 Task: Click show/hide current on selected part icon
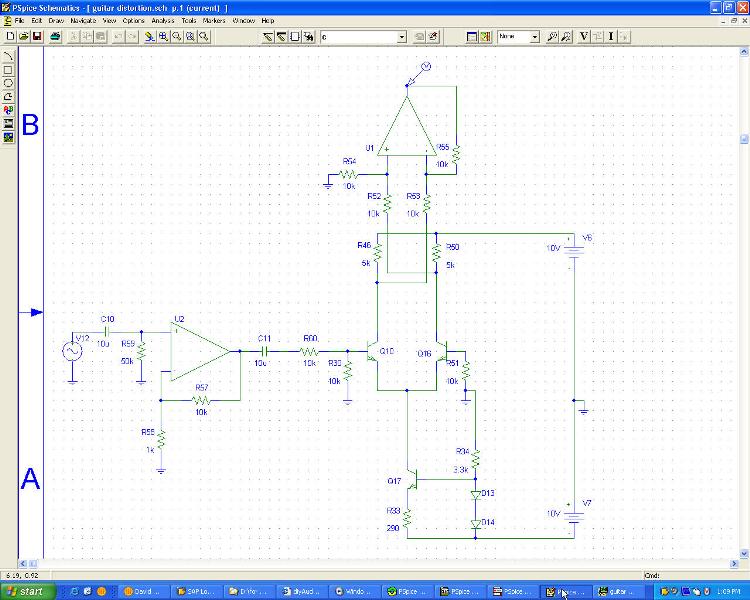[624, 36]
